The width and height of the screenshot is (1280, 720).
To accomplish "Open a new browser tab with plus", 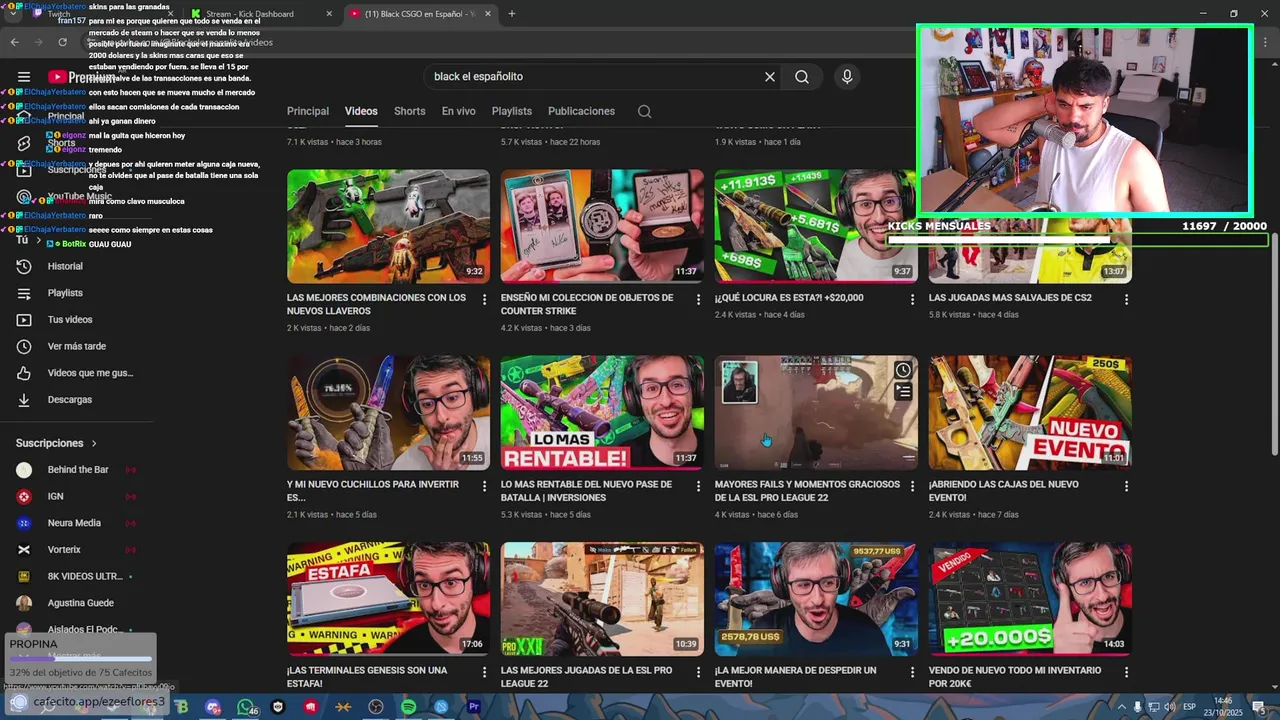I will [x=511, y=14].
